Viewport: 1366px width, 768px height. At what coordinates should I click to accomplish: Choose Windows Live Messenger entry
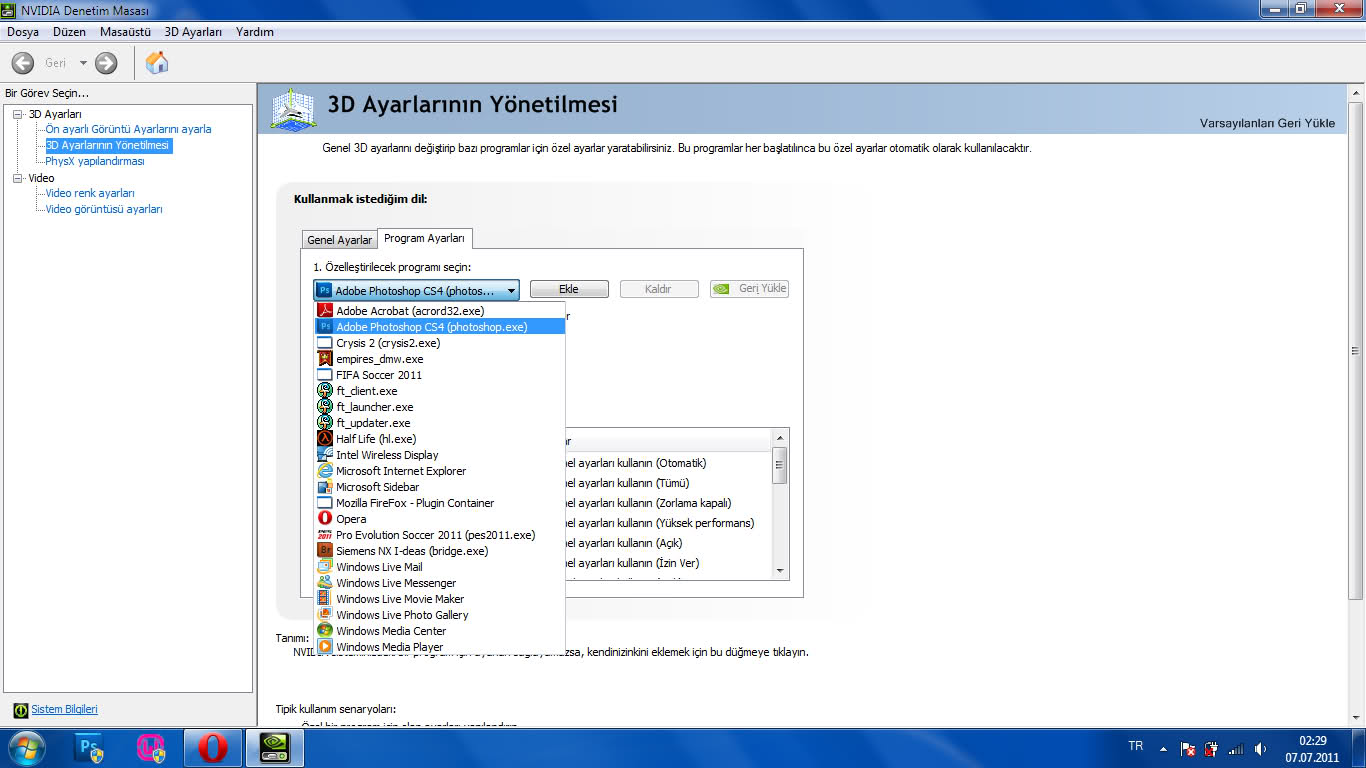440,583
